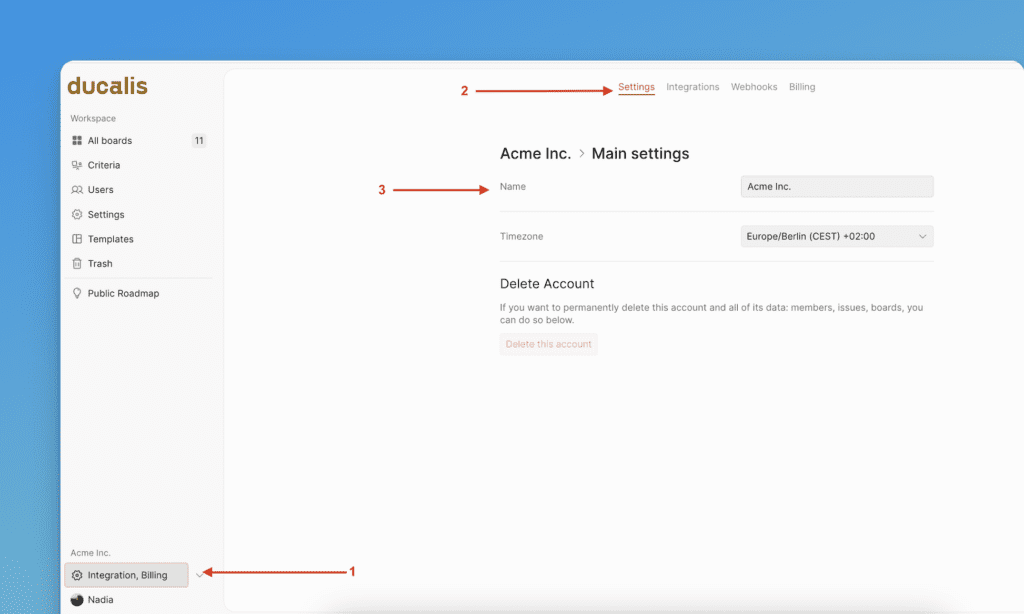1024x614 pixels.
Task: Click the ducalis logo
Action: point(107,87)
